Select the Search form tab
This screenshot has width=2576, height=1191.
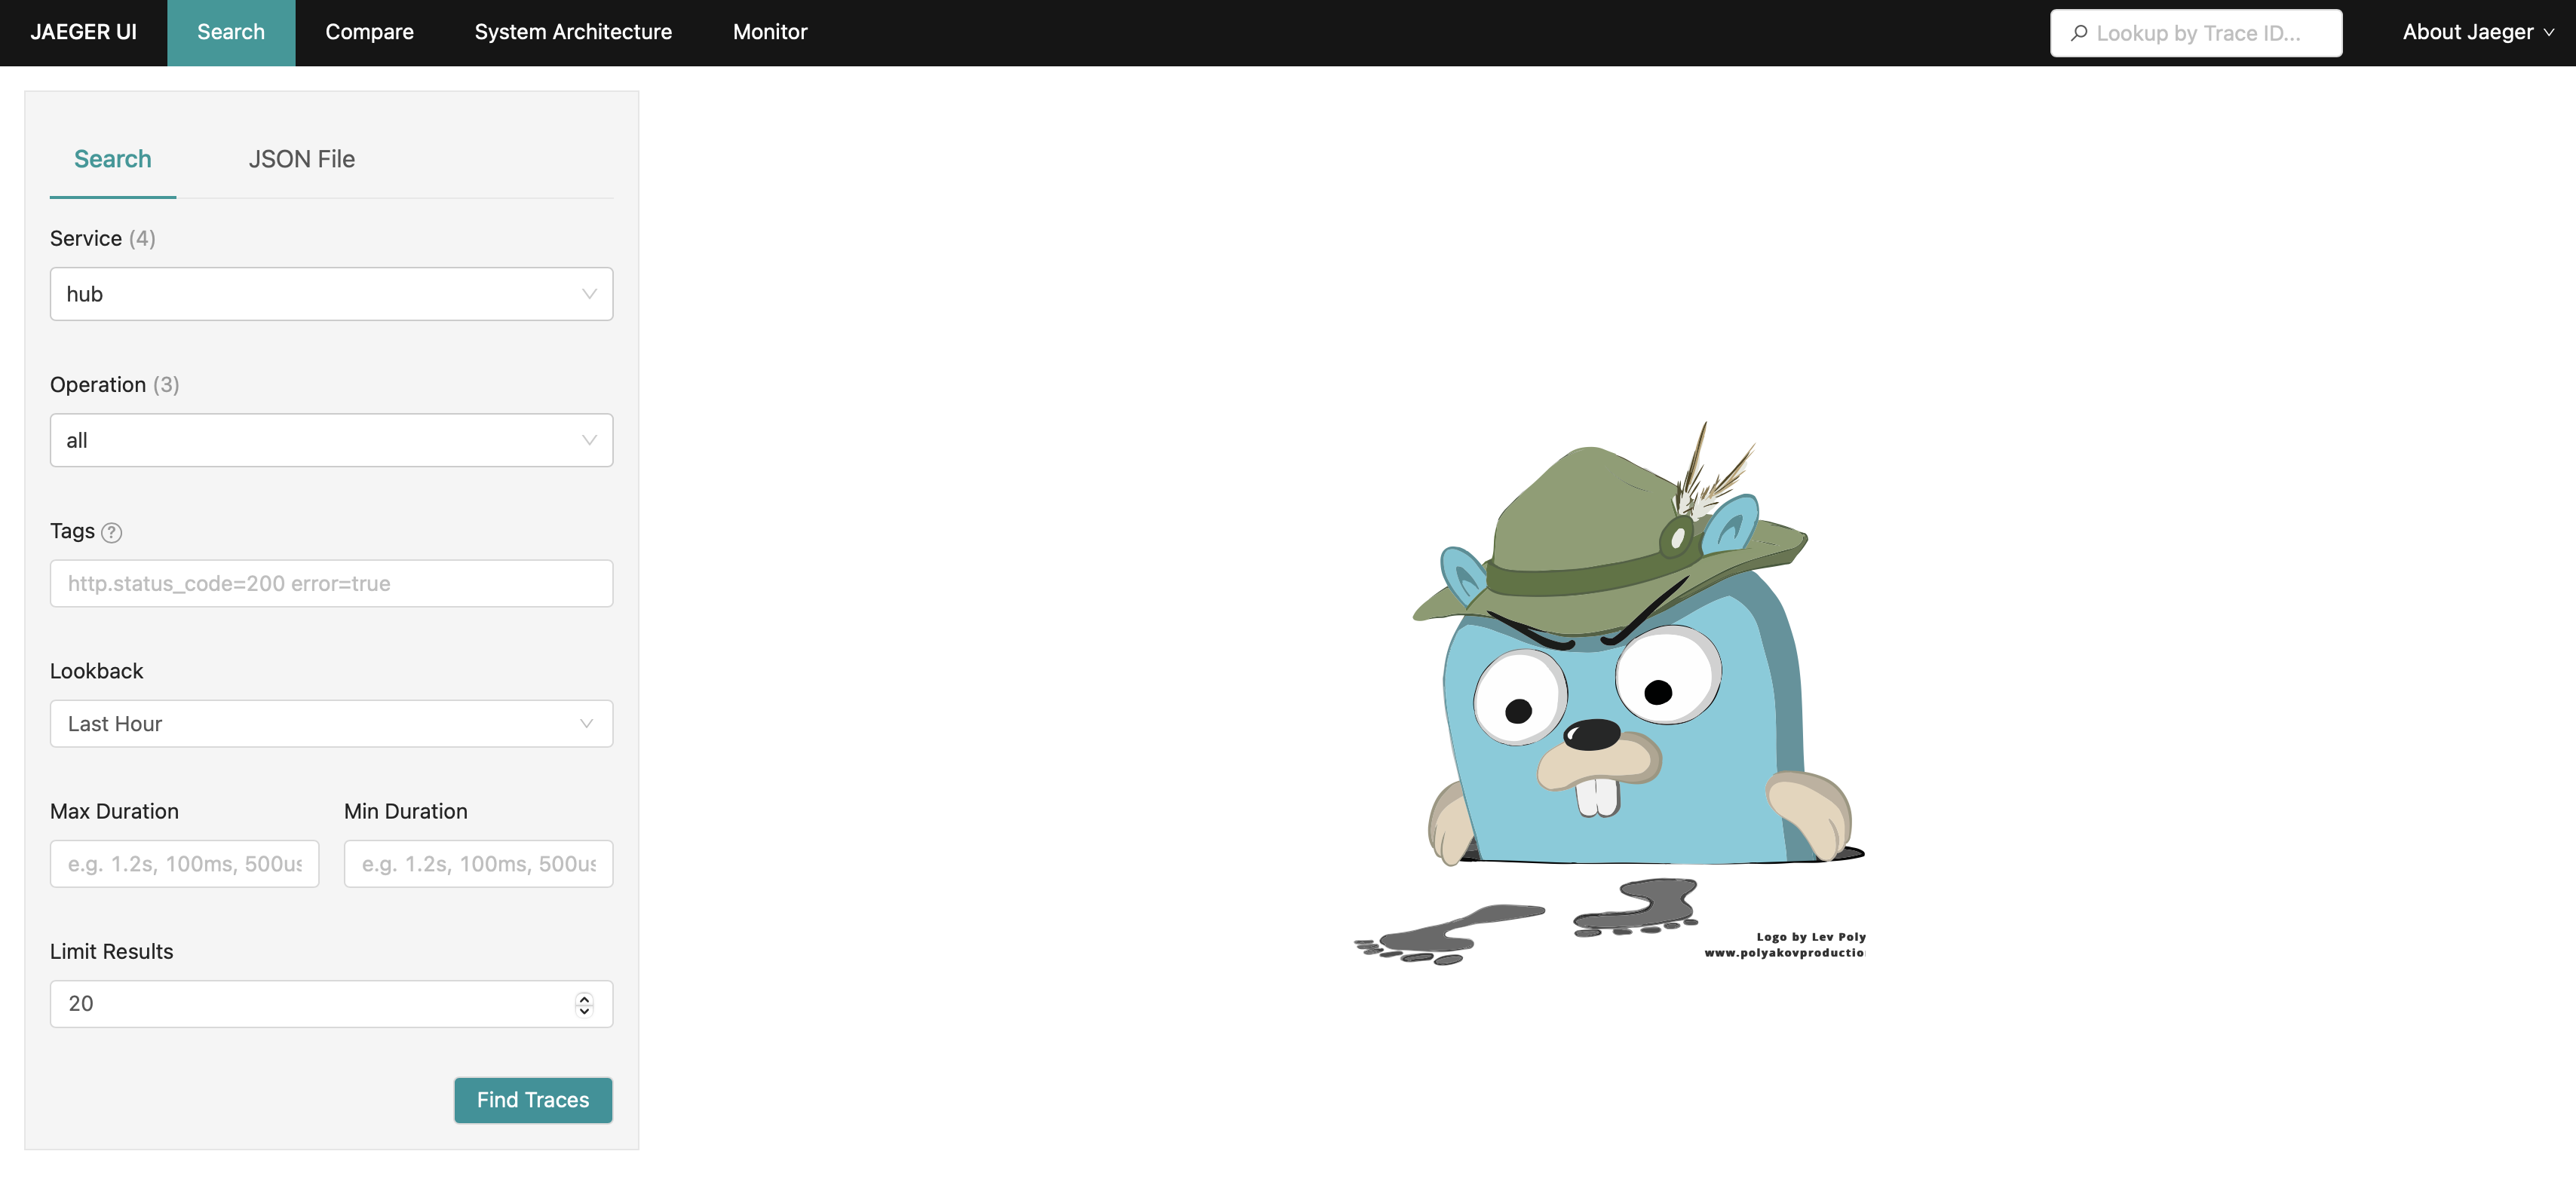point(113,159)
